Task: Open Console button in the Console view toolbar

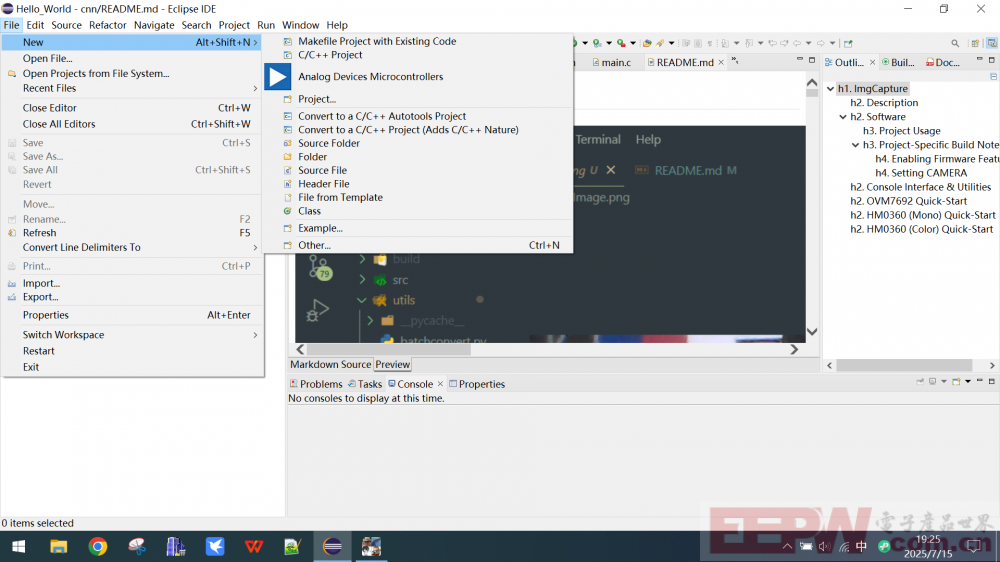Action: [x=956, y=381]
